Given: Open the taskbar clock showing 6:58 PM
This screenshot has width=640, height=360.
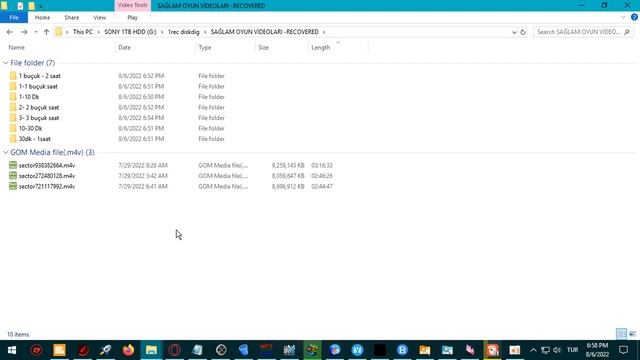Looking at the screenshot, I should 597,350.
